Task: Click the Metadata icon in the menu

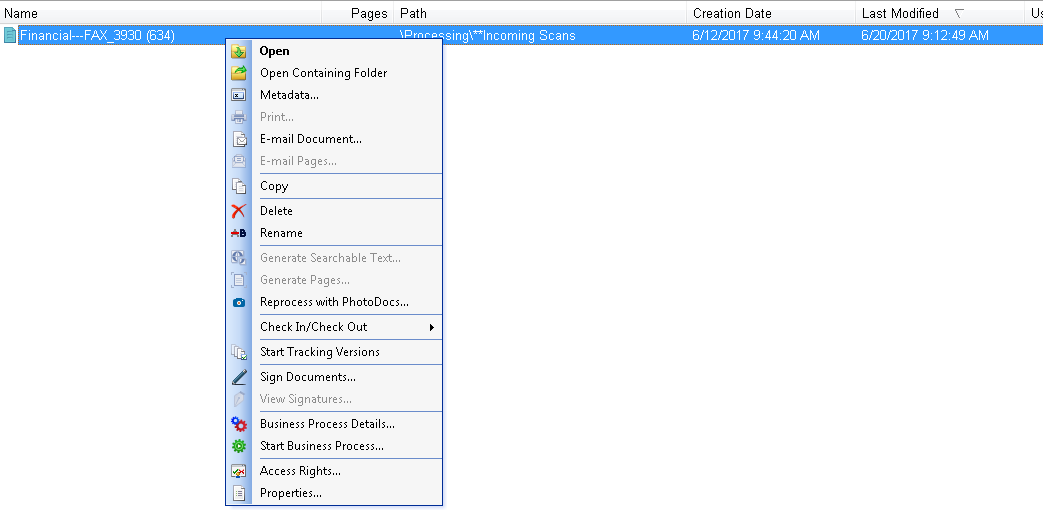Action: pyautogui.click(x=239, y=95)
